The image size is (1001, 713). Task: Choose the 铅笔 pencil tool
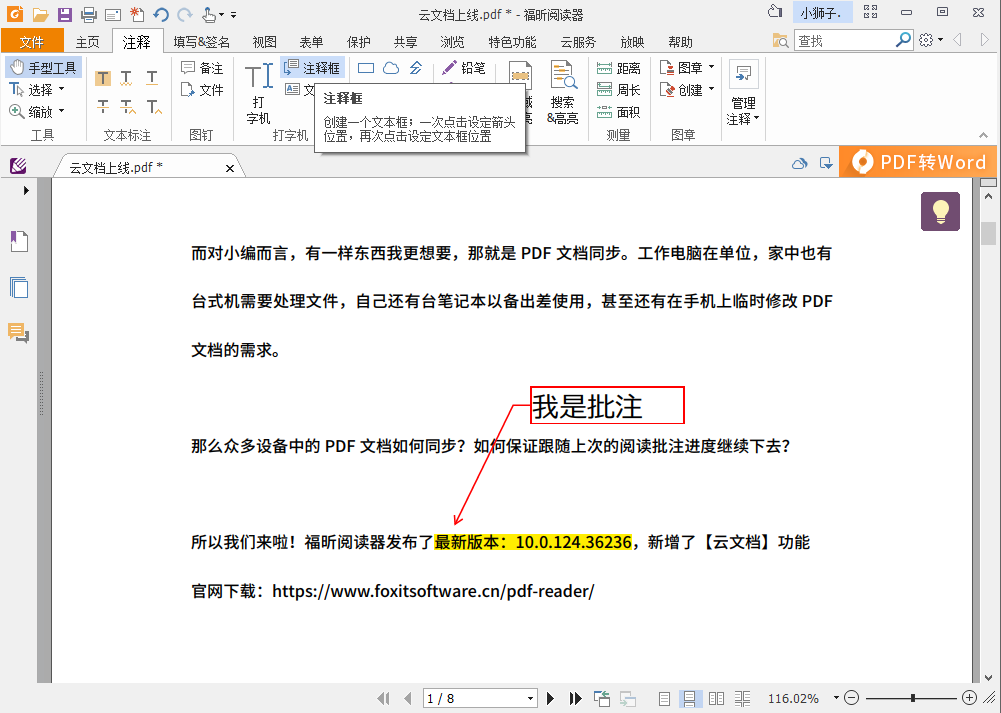click(464, 68)
